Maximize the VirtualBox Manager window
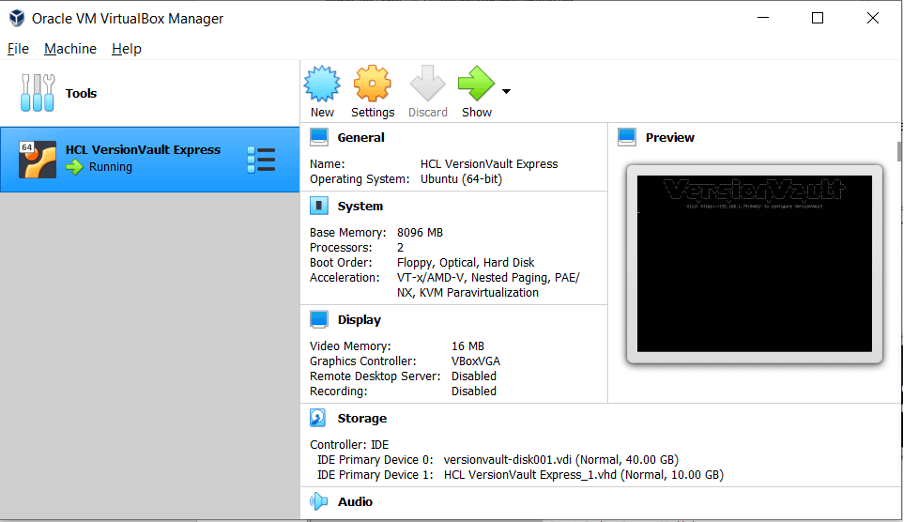Screen dimensions: 904x522 click(818, 18)
